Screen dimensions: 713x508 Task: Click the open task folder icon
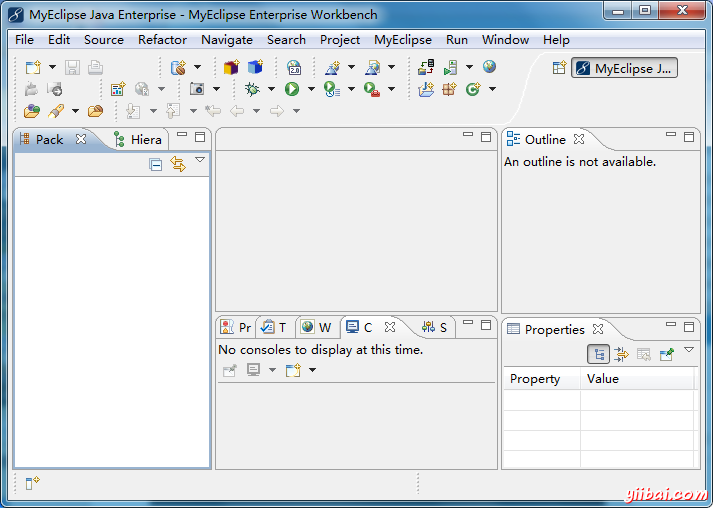95,111
